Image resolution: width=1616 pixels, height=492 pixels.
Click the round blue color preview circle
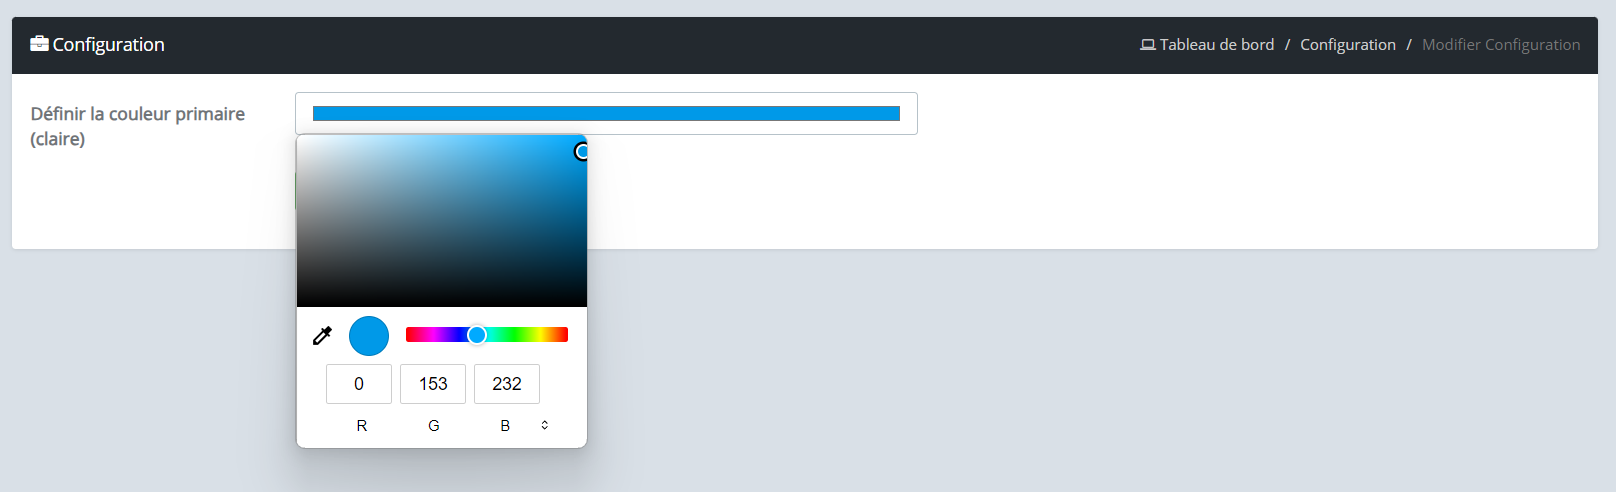[369, 336]
